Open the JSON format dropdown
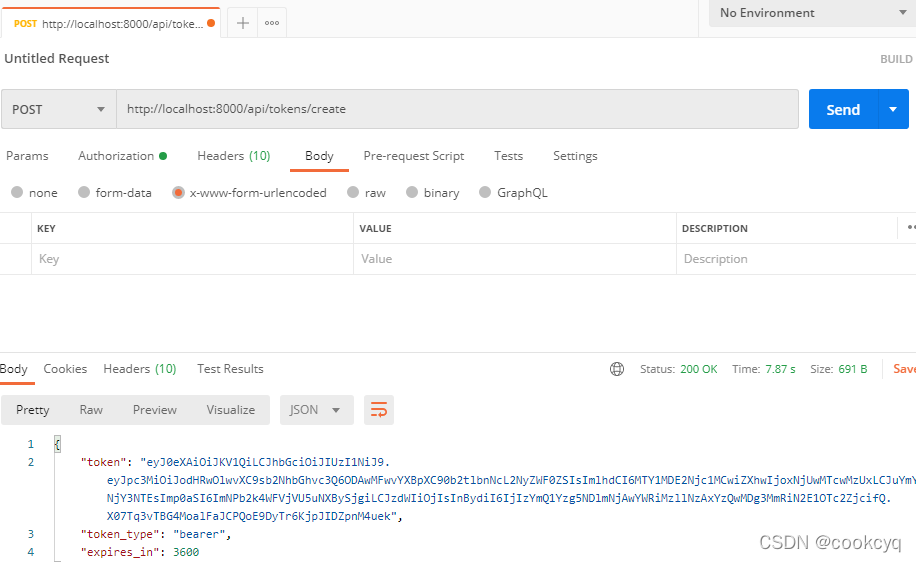Screen dimensions: 916x562 [x=317, y=410]
